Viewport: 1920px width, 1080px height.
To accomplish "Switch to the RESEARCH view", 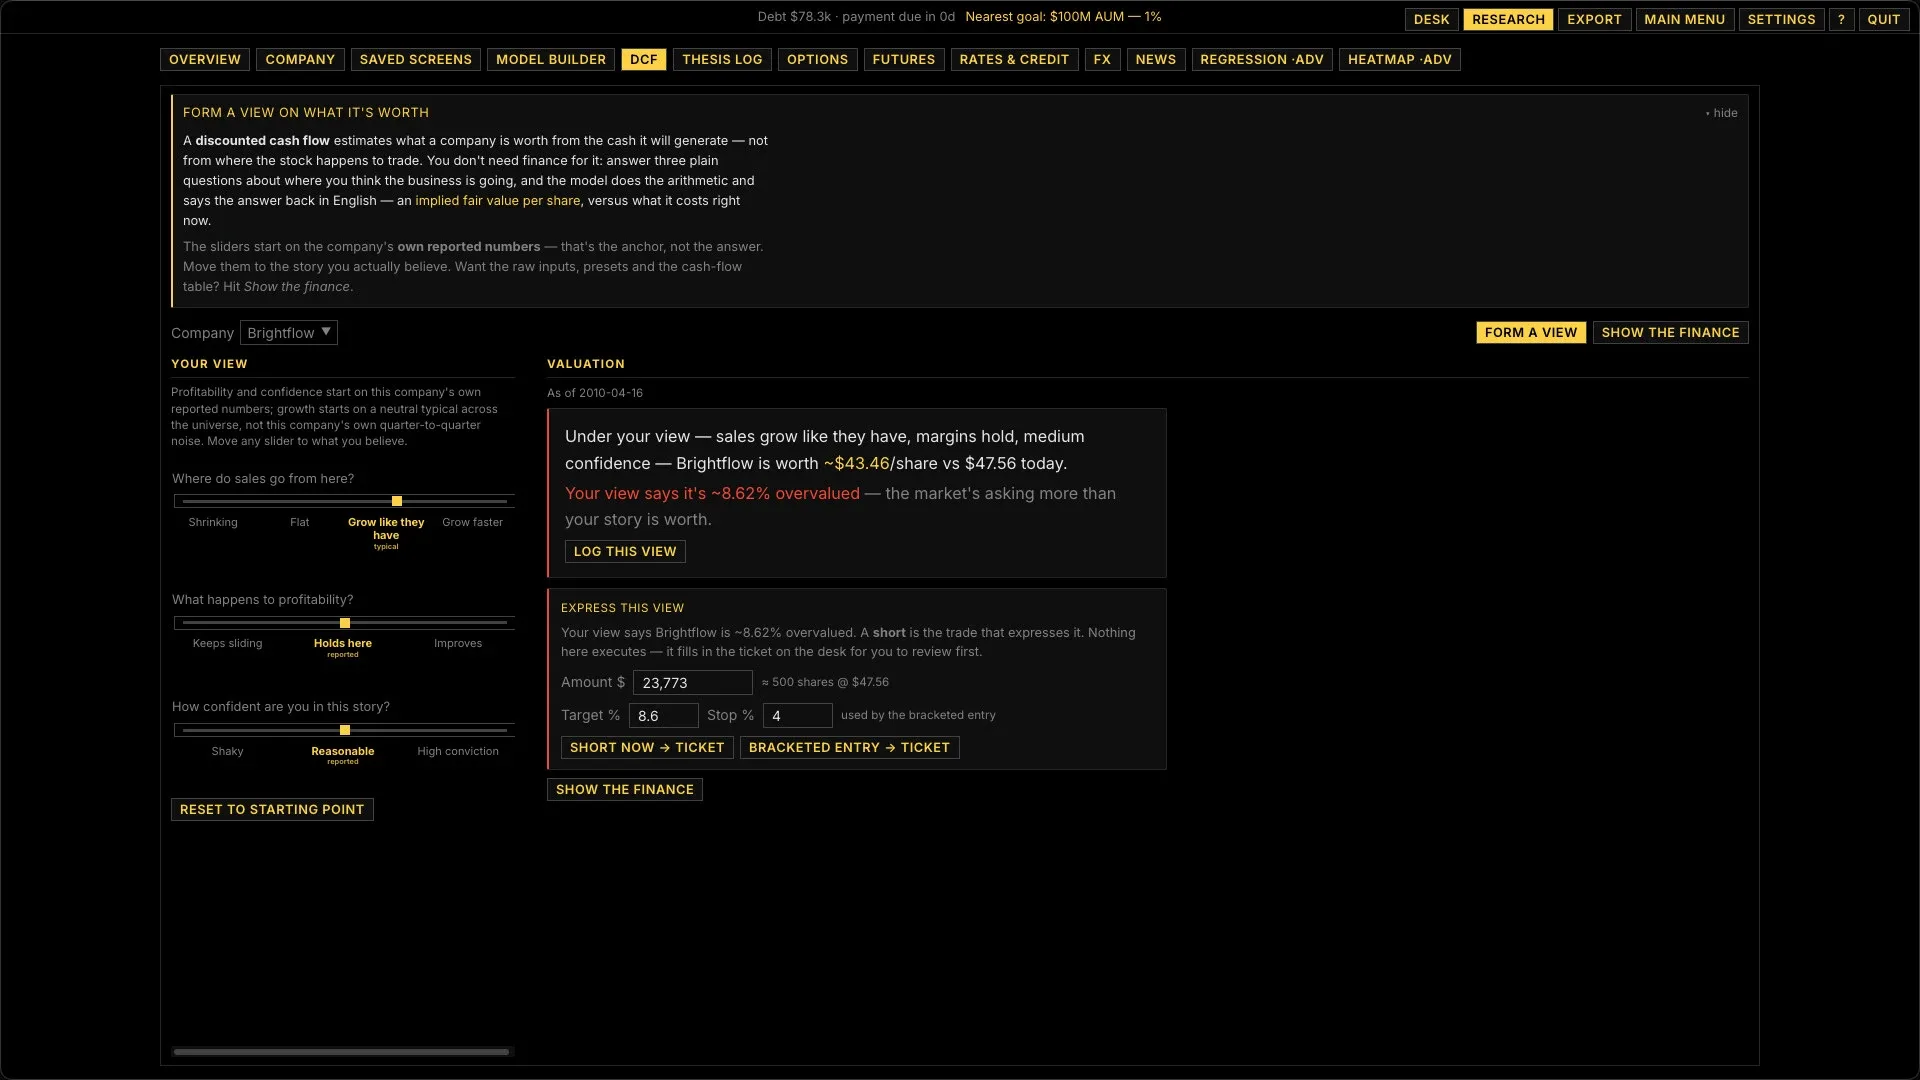I will coord(1508,19).
